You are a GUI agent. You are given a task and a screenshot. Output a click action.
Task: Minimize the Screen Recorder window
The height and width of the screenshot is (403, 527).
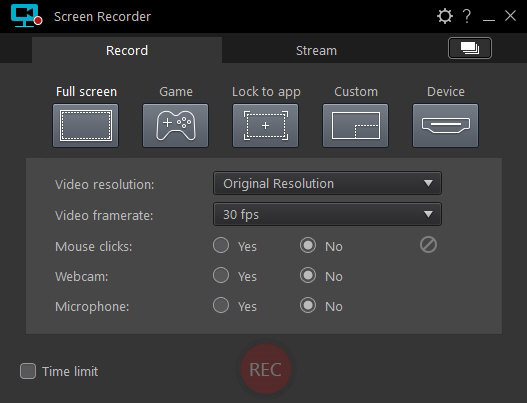[x=489, y=19]
